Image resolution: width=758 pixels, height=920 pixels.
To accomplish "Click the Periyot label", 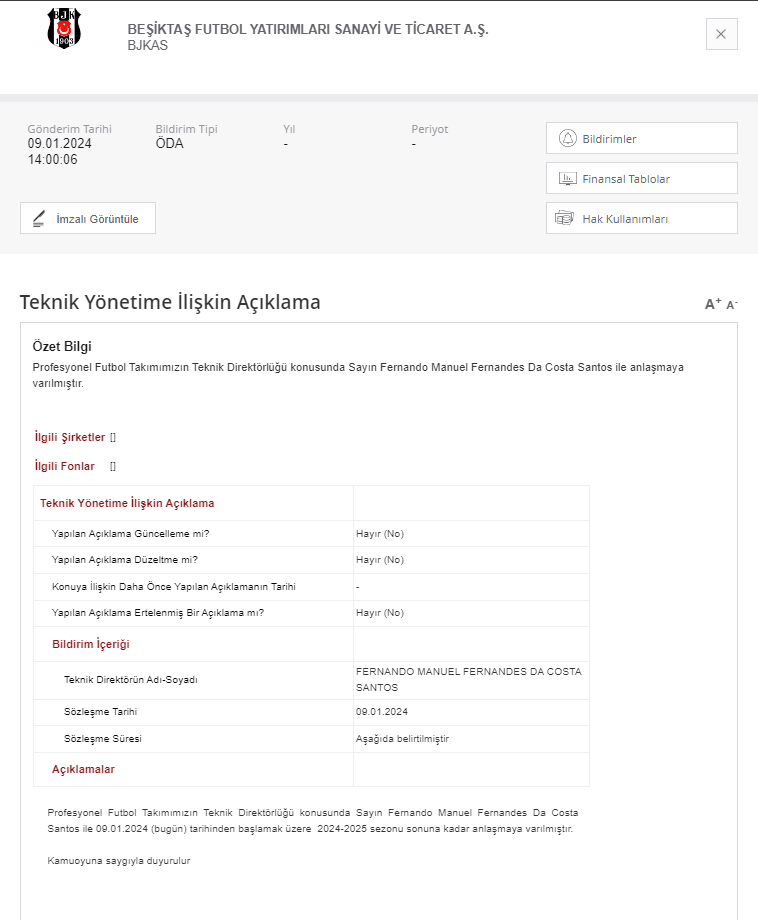I will coord(429,129).
